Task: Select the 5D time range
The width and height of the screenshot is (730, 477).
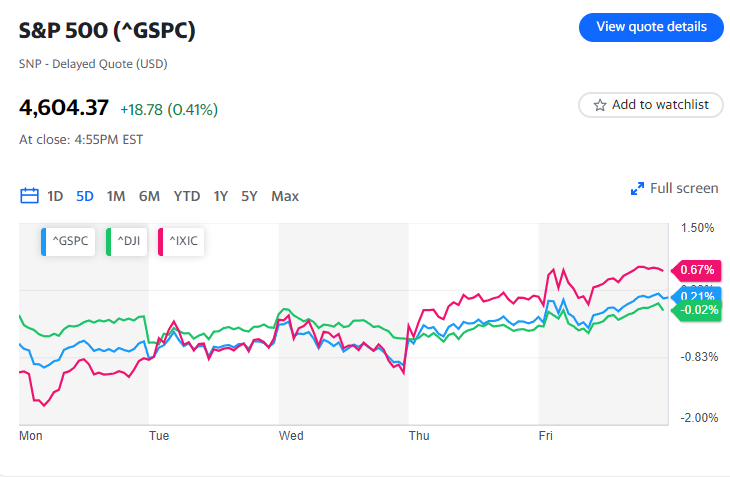Action: [x=85, y=196]
